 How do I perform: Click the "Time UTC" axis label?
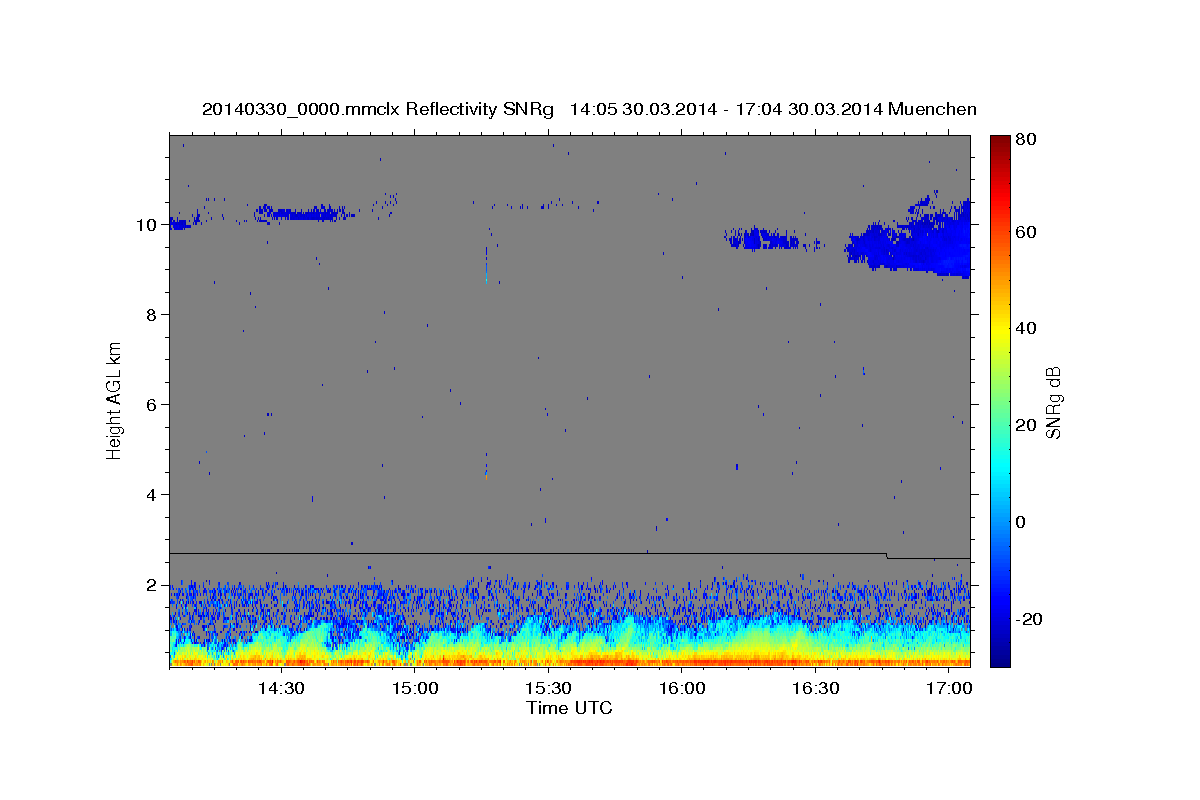[x=569, y=708]
